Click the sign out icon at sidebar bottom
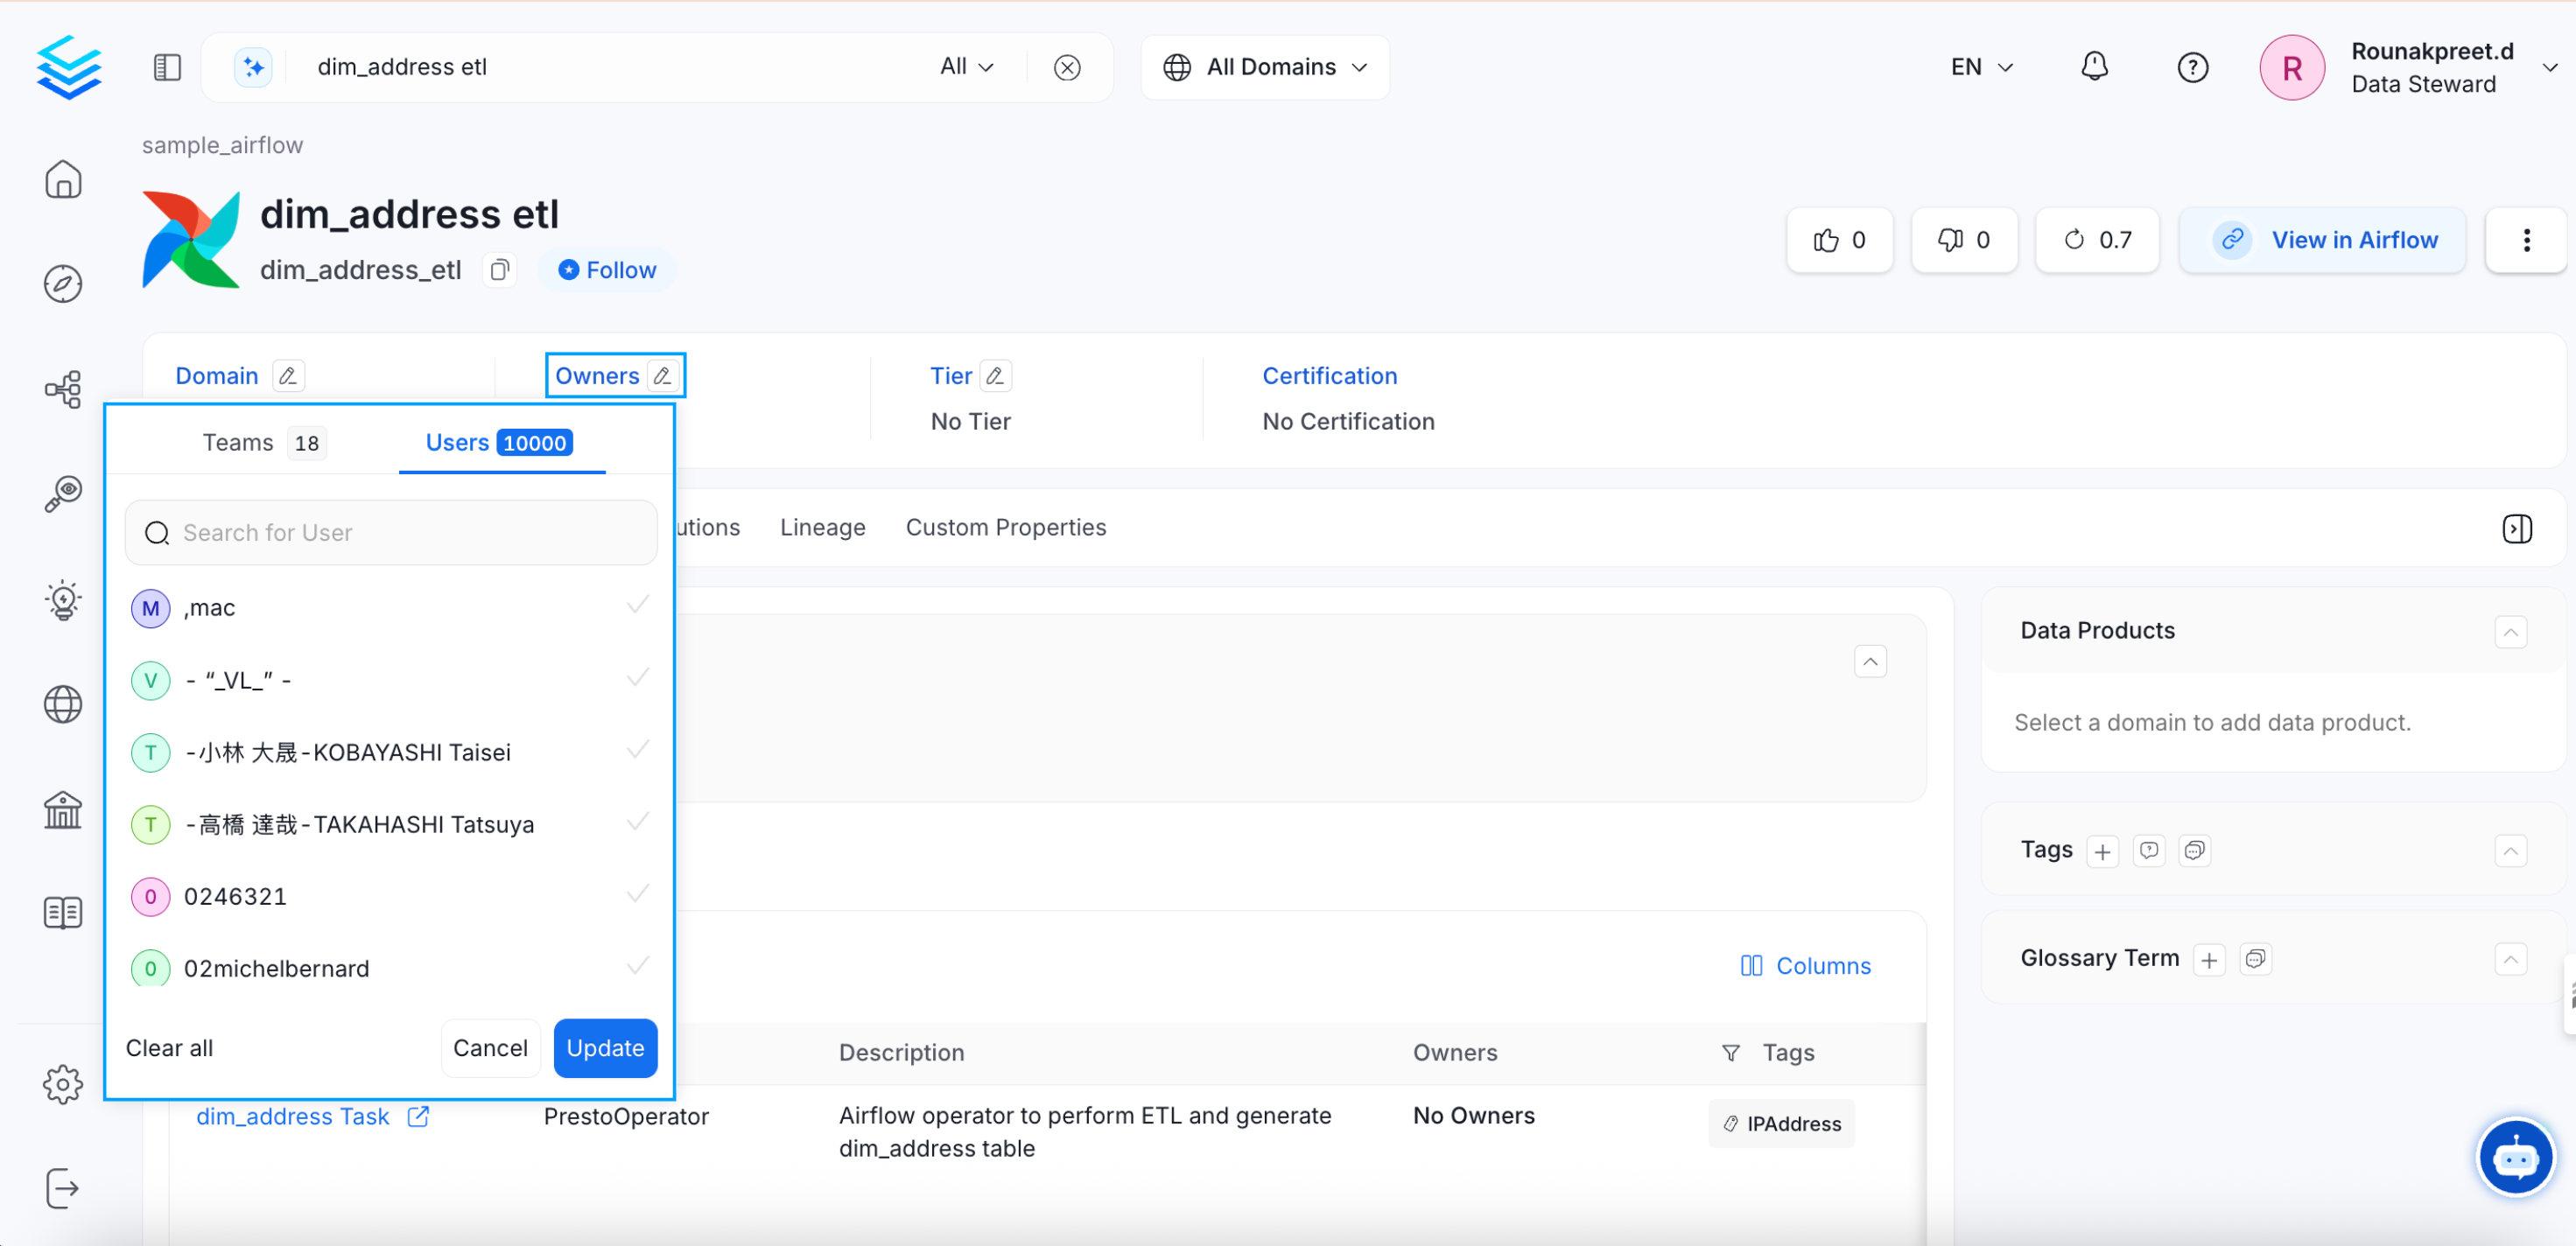 point(64,1188)
